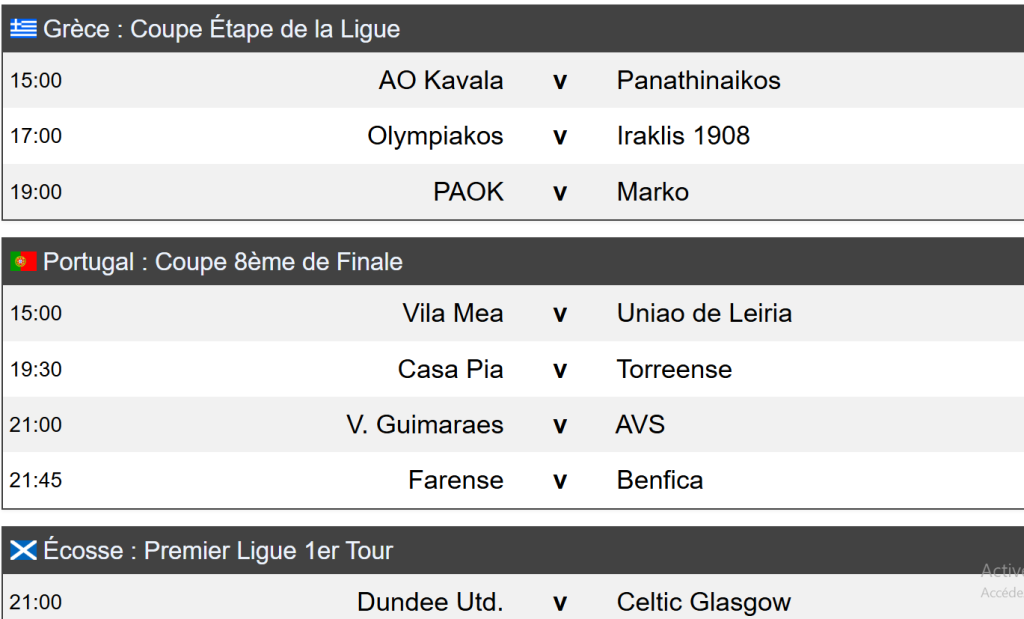This screenshot has height=619, width=1024.
Task: Open the Grèce Coupe Étape de la Ligue header
Action: click(x=221, y=30)
